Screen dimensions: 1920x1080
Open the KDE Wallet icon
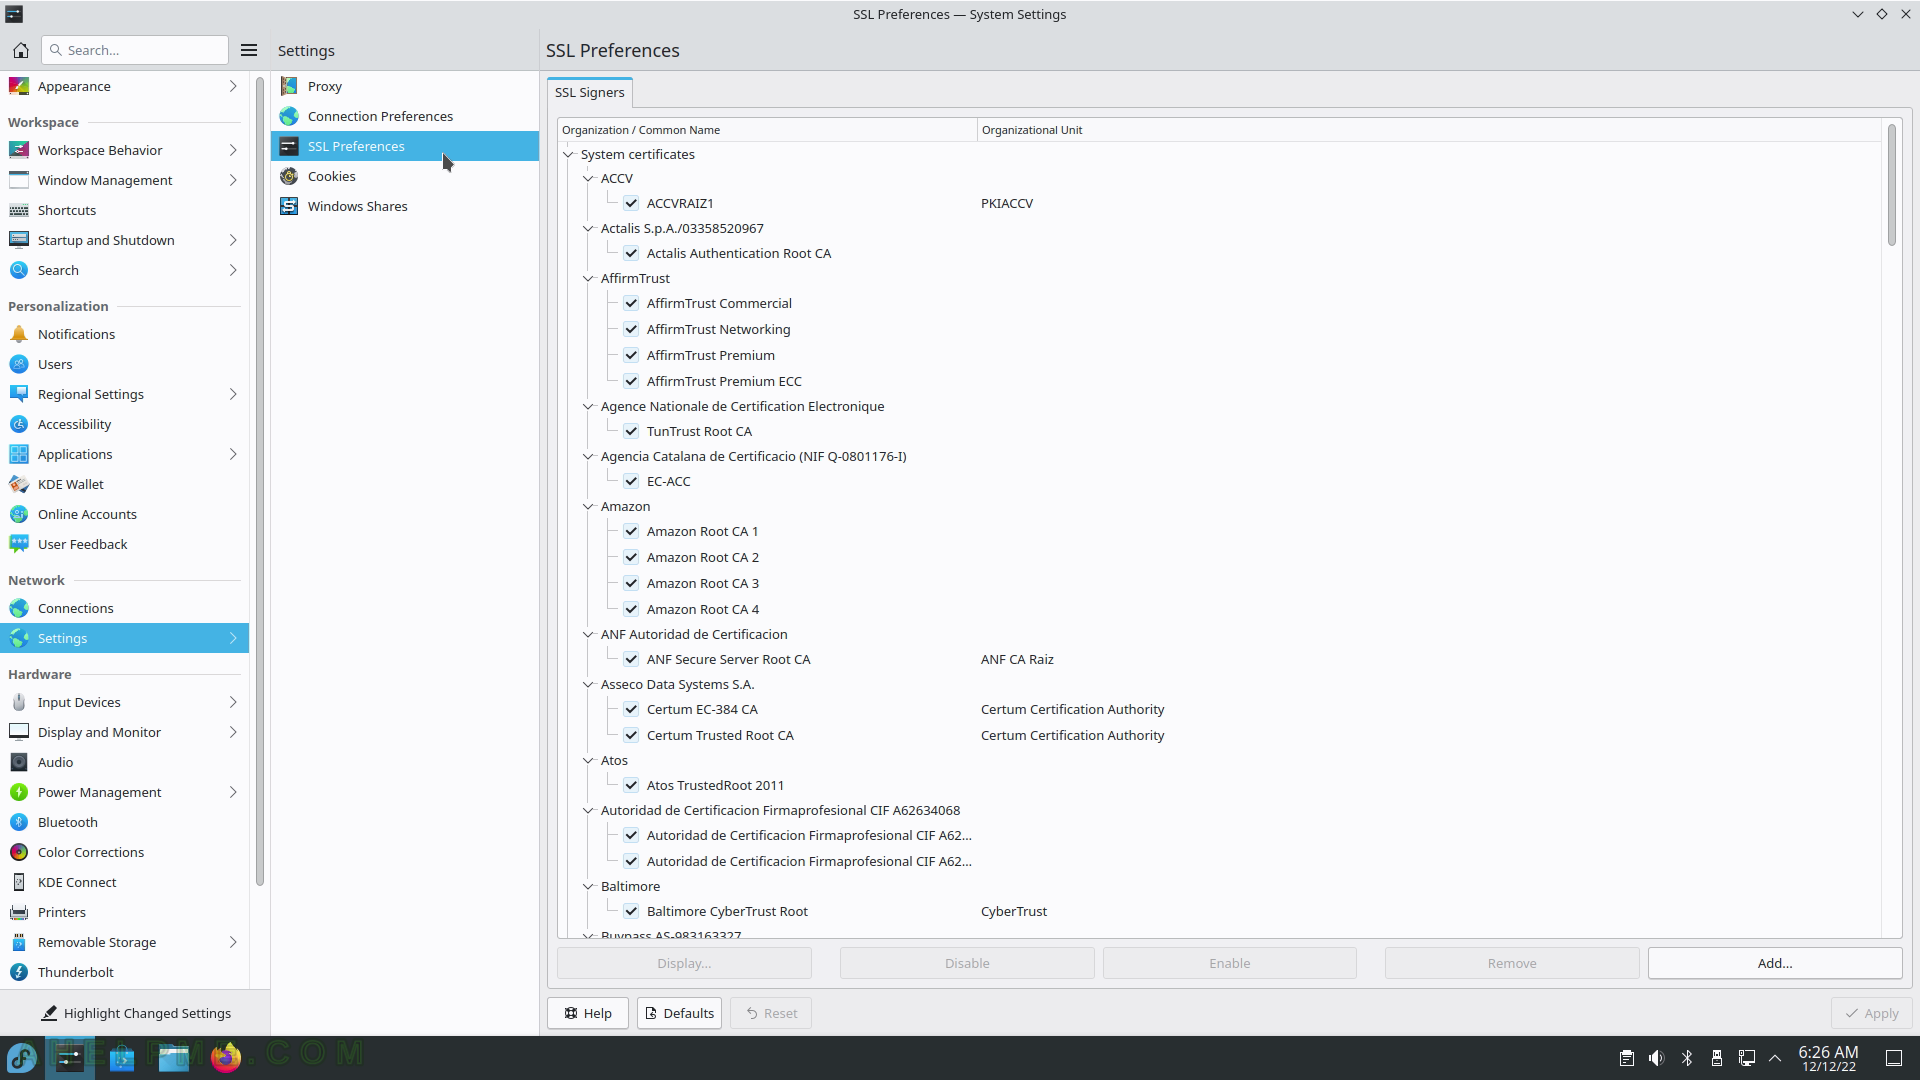tap(19, 484)
